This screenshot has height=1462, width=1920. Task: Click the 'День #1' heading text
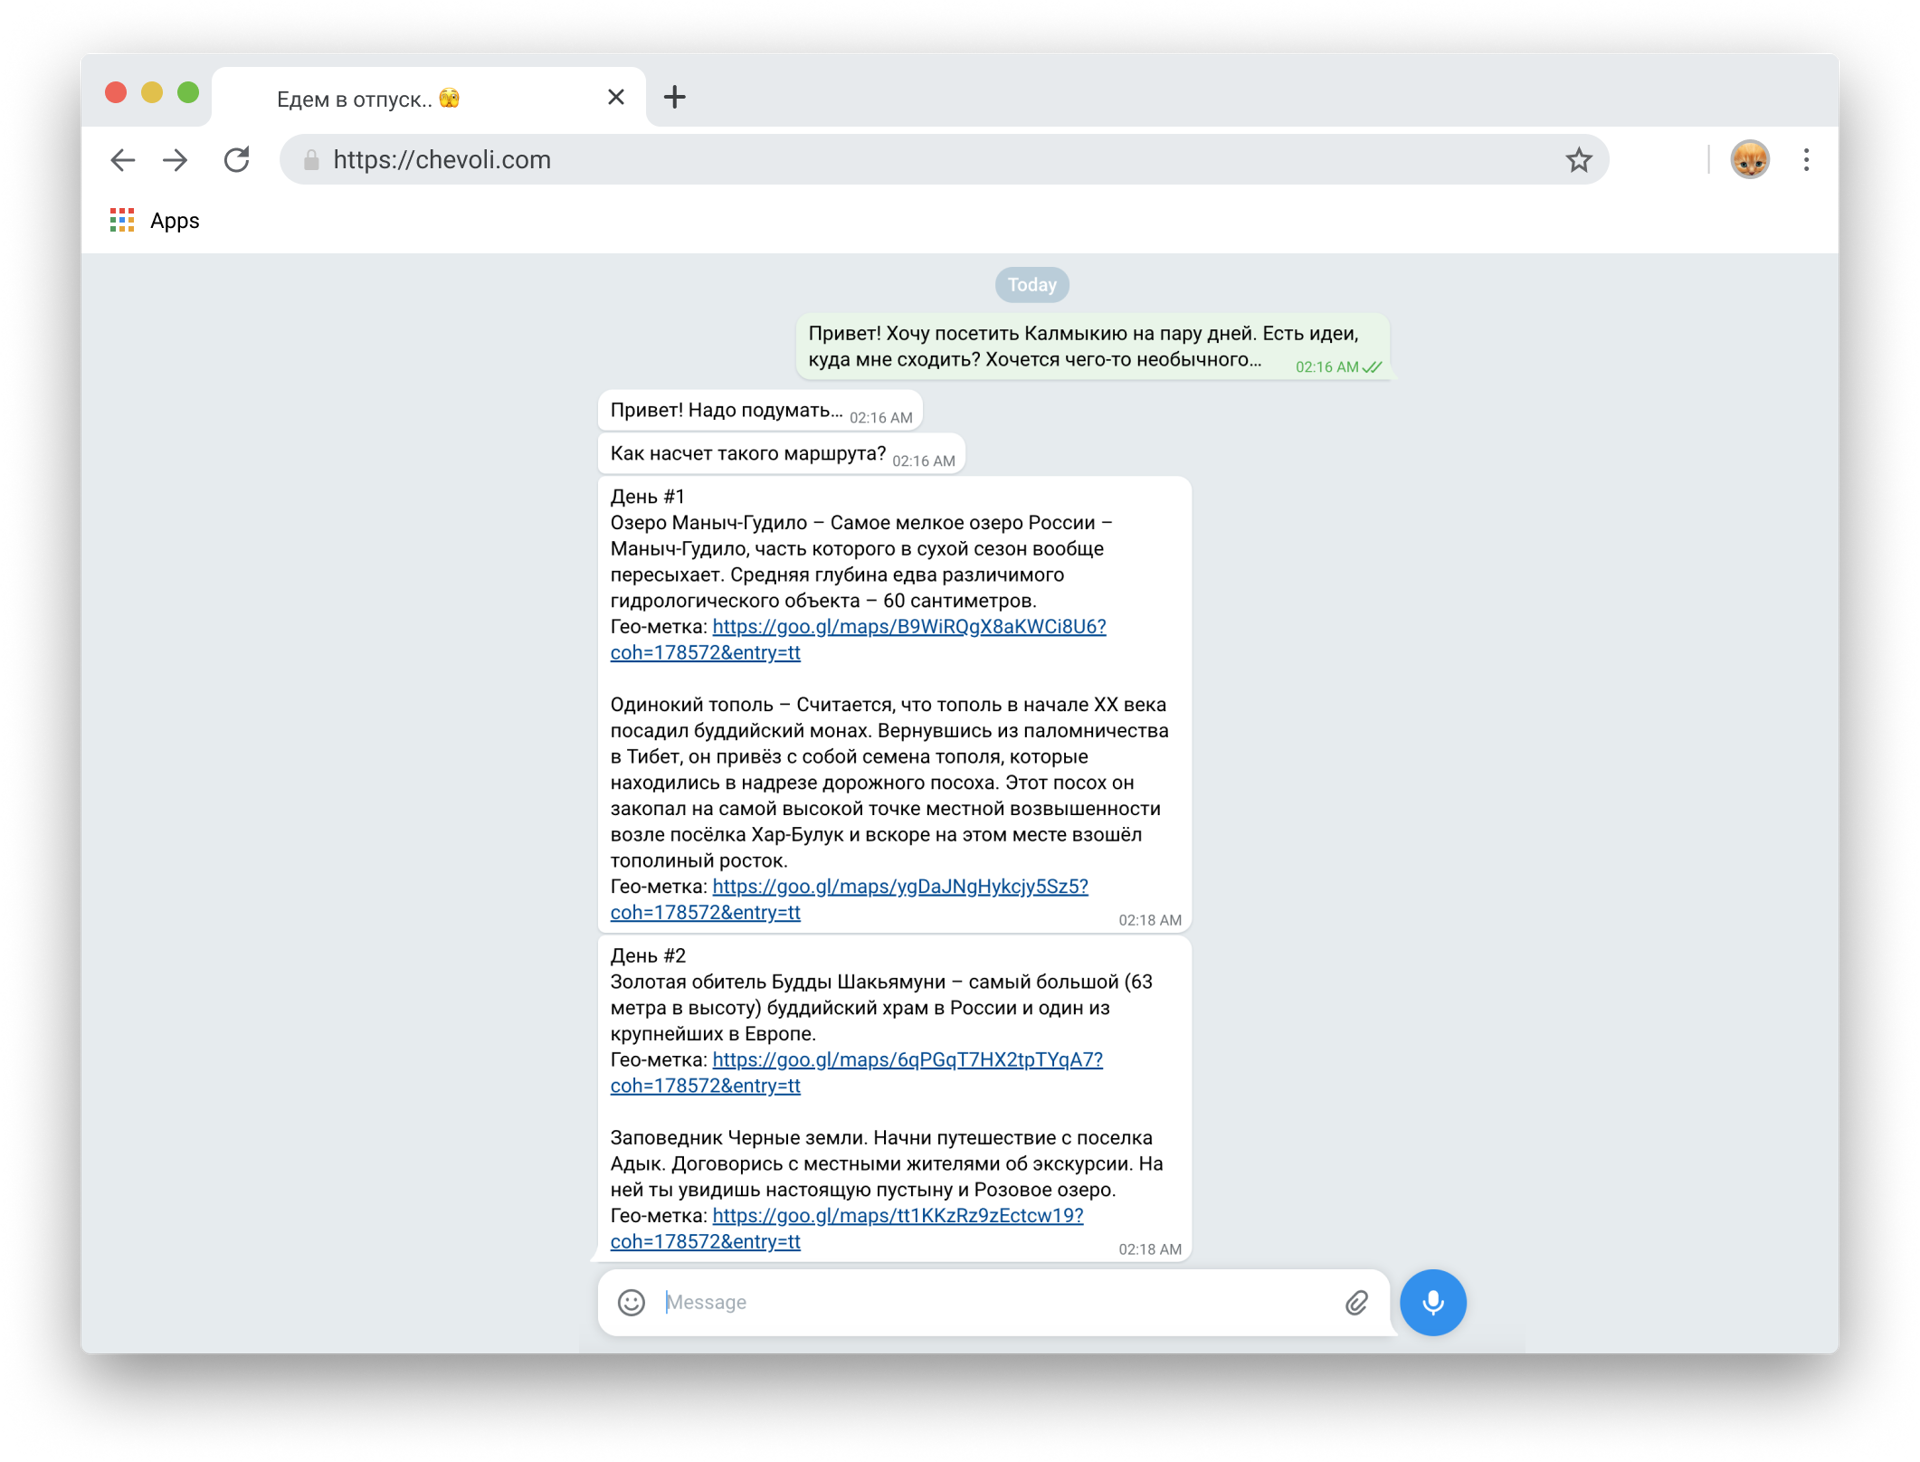coord(647,496)
